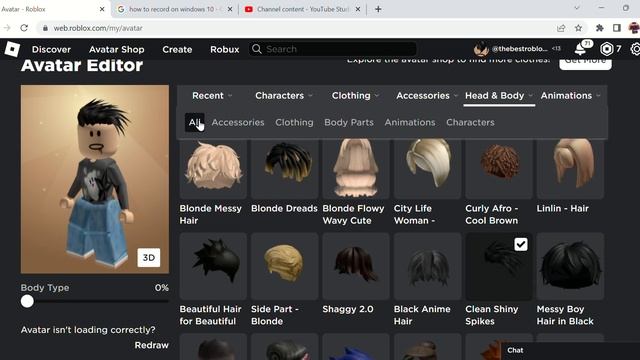
Task: Equip the Linlin - Hair item
Action: coord(570,168)
